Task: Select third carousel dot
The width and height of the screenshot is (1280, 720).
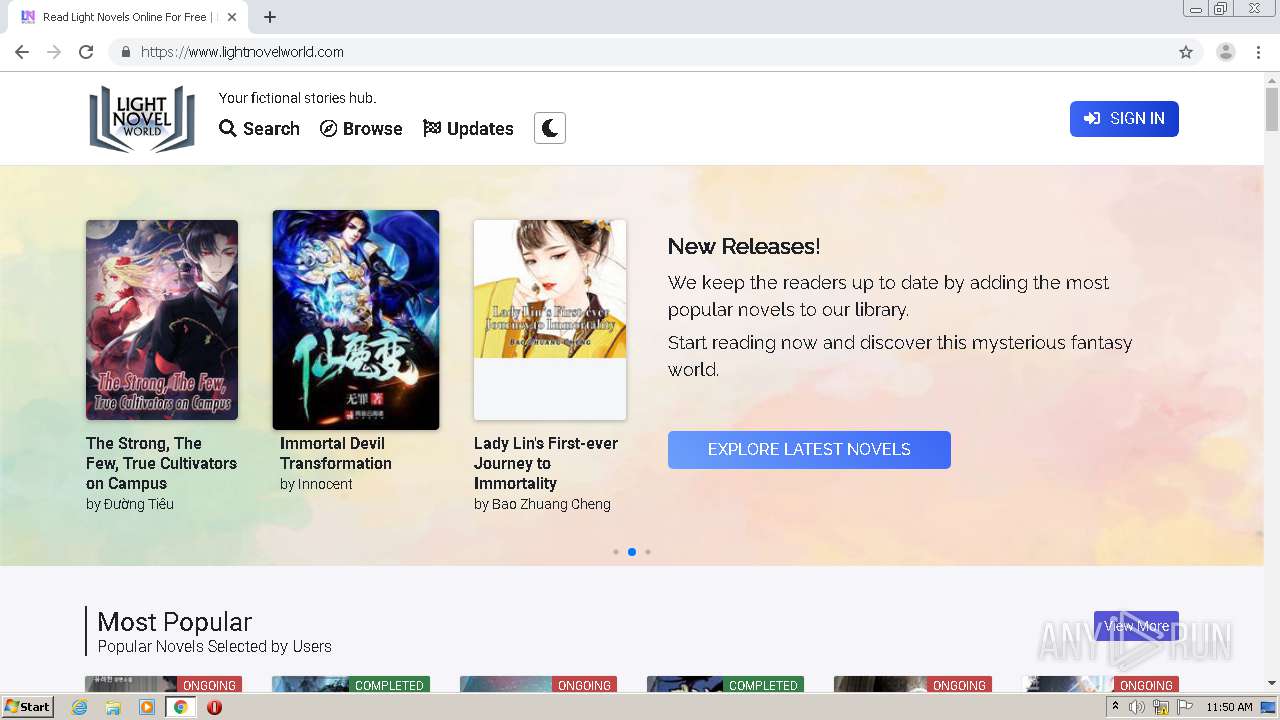Action: point(648,552)
